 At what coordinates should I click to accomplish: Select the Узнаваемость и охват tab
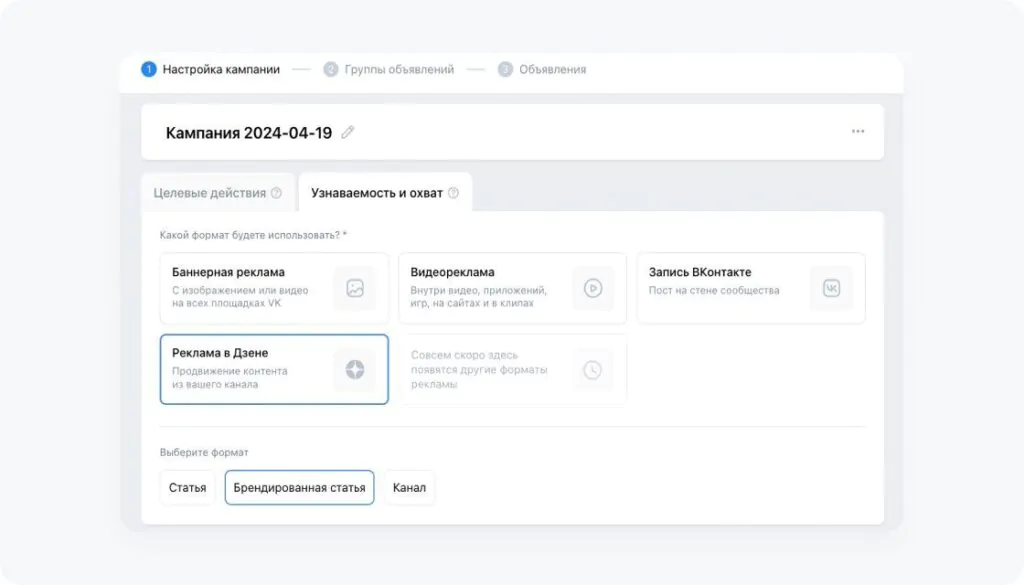(385, 193)
